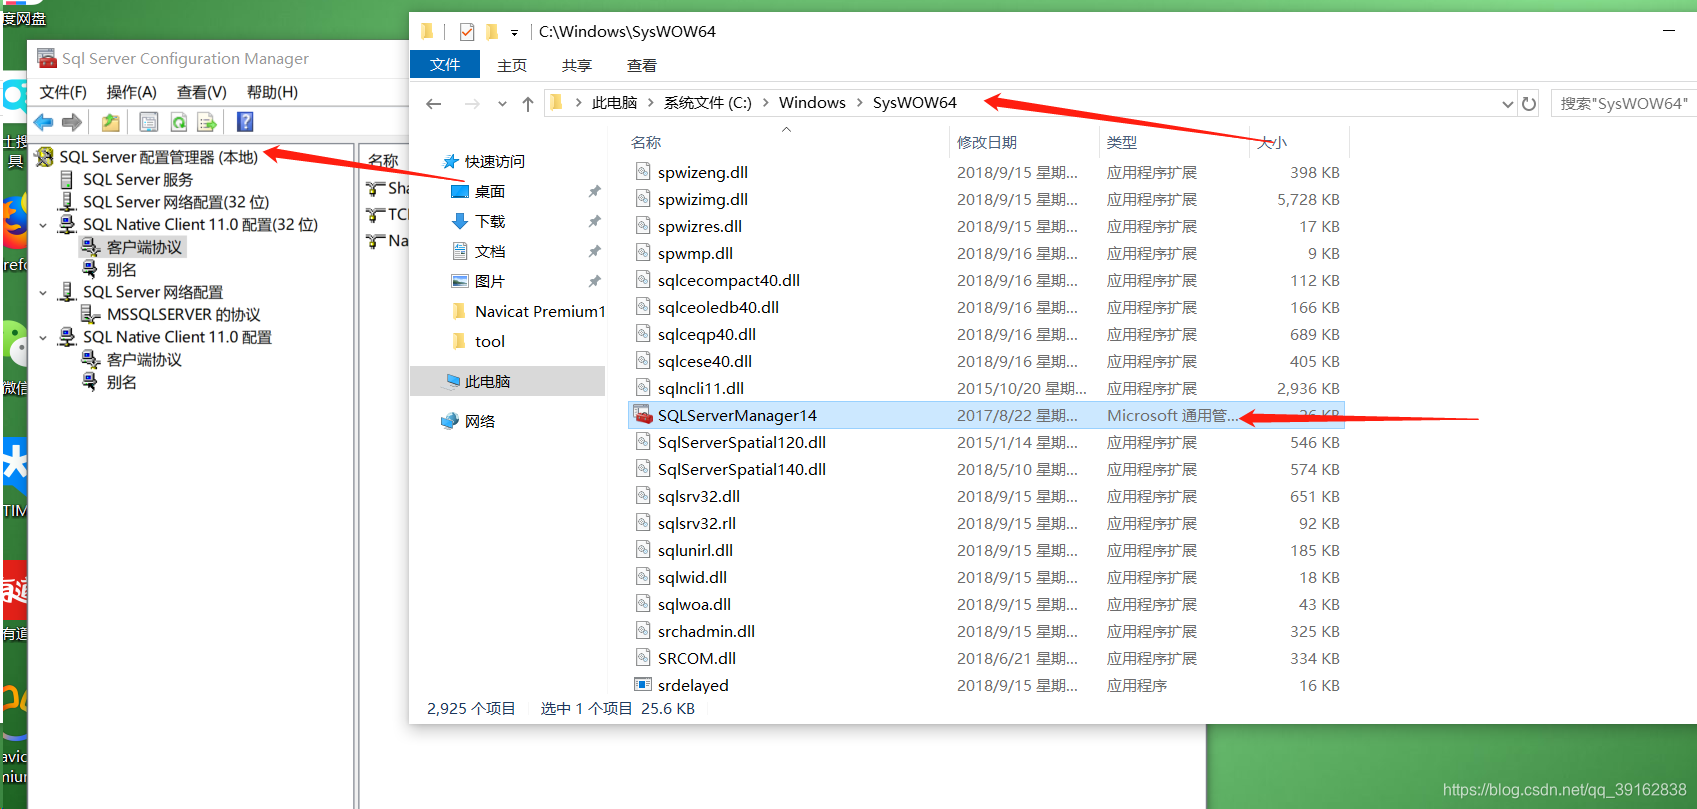Image resolution: width=1697 pixels, height=809 pixels.
Task: Open 文件(F) menu in Configuration Manager
Action: click(63, 92)
